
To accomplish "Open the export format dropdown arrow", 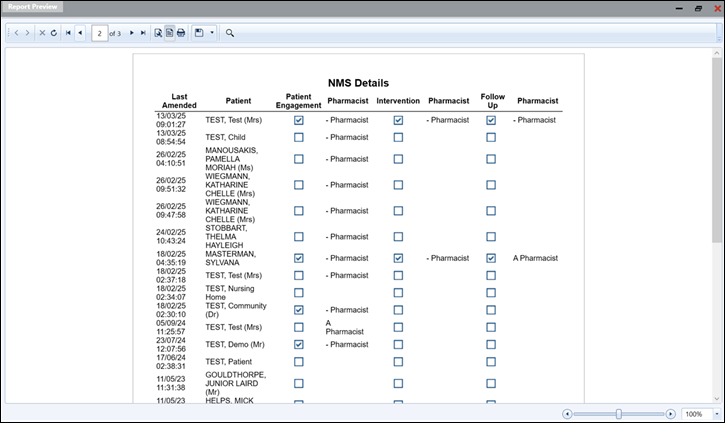I will 212,33.
